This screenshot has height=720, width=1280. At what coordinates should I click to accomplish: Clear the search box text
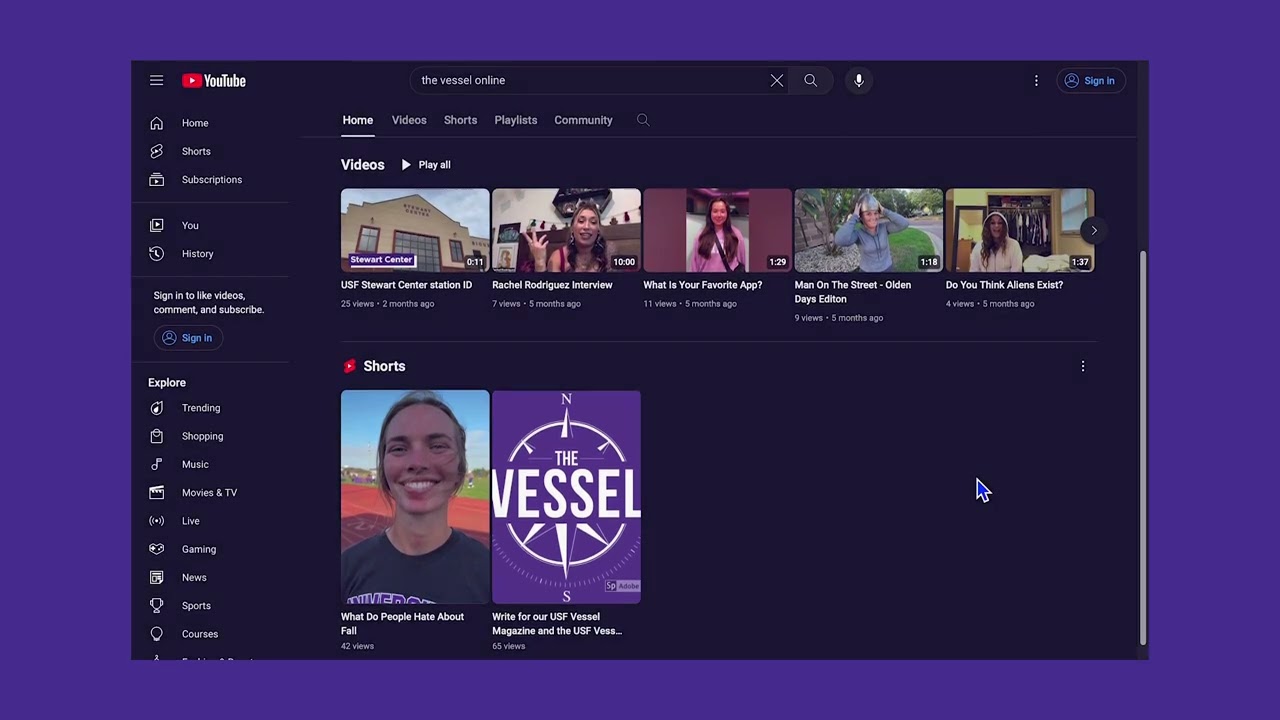pyautogui.click(x=777, y=80)
